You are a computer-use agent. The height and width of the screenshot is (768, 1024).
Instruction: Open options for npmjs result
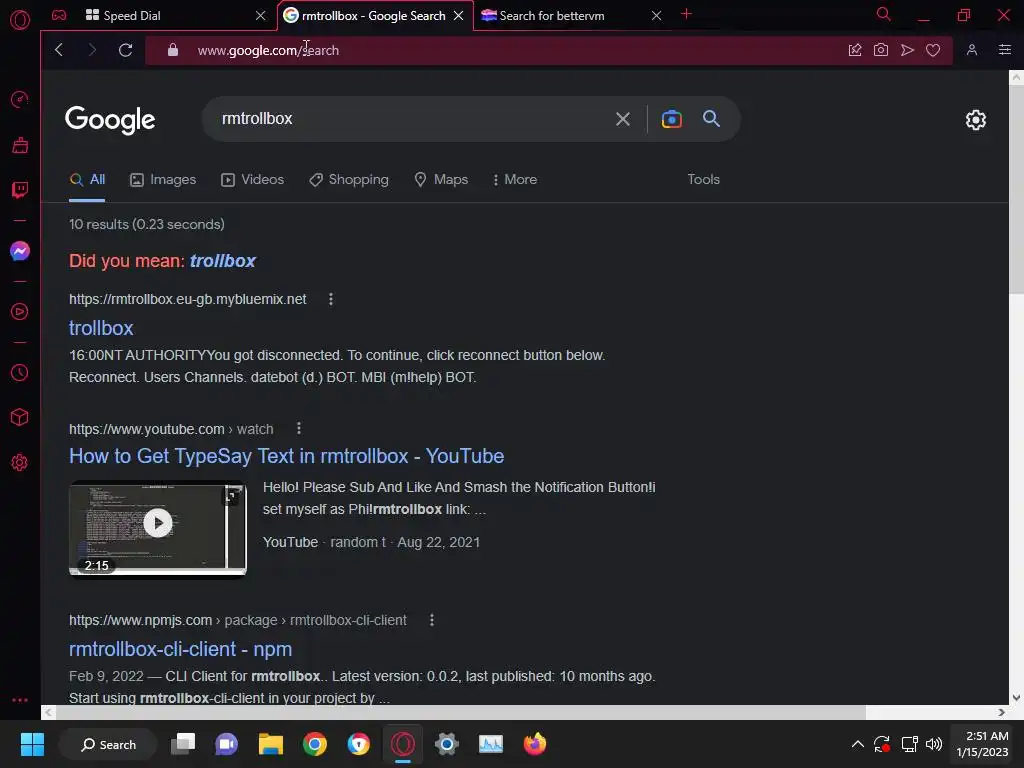[x=431, y=620]
